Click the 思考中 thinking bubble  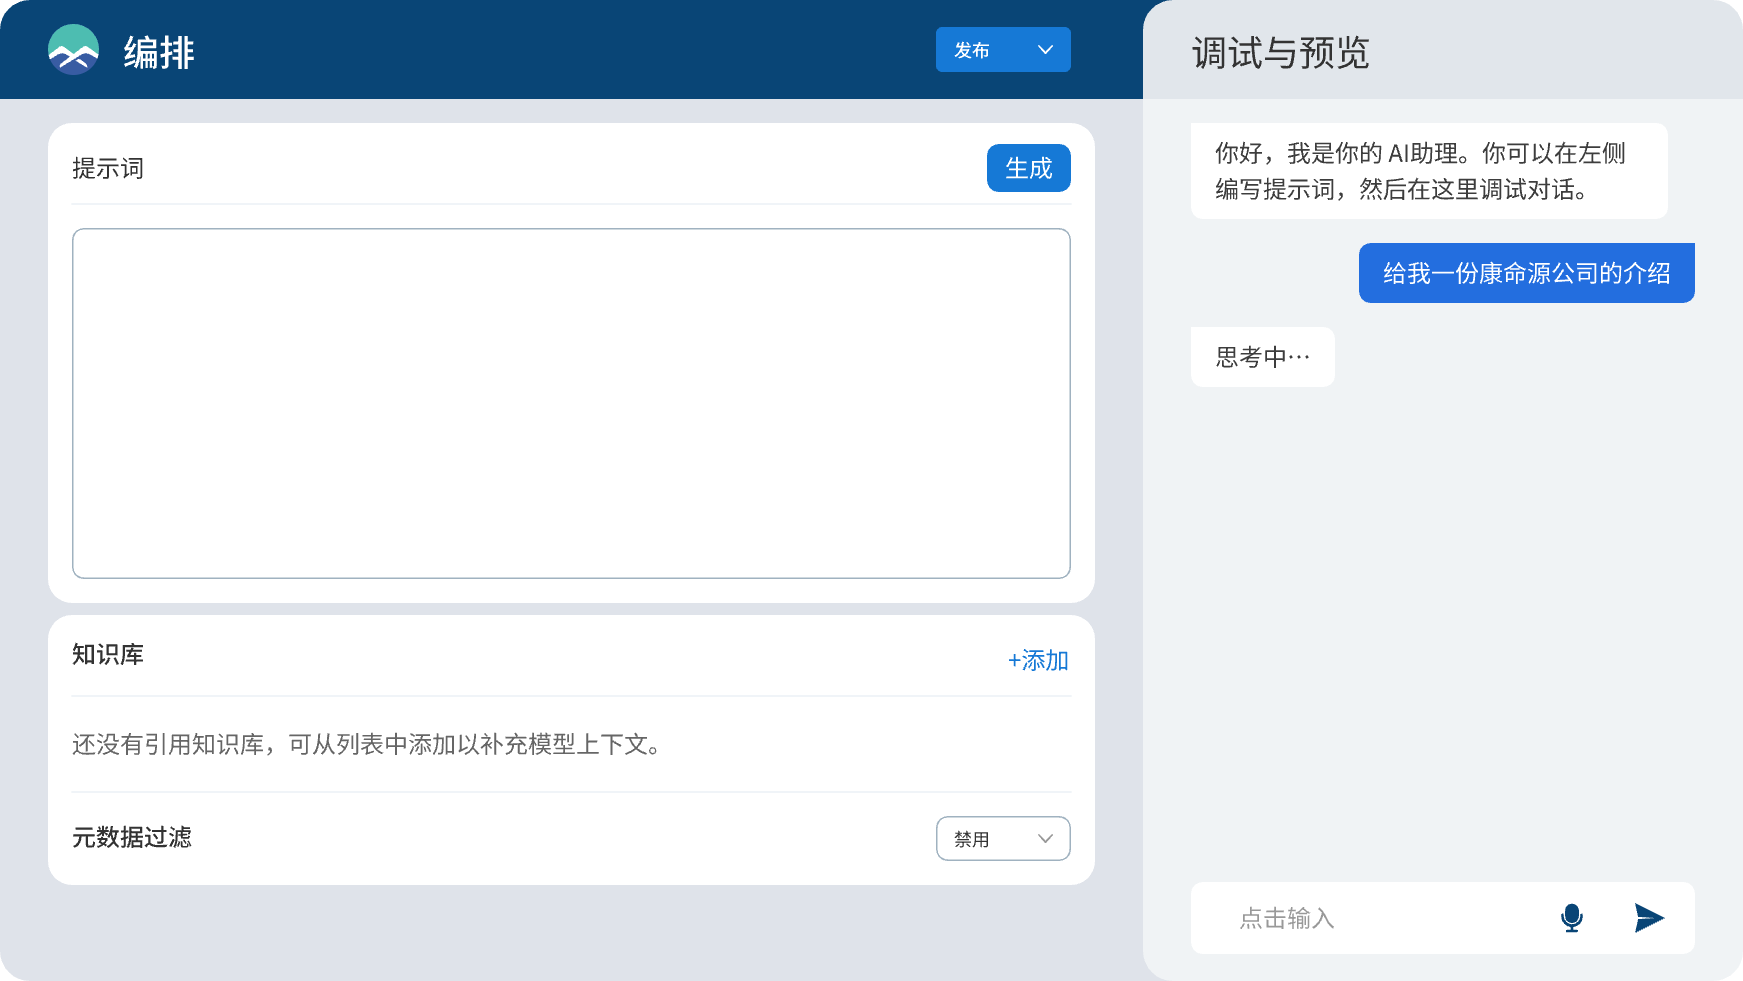click(x=1262, y=357)
